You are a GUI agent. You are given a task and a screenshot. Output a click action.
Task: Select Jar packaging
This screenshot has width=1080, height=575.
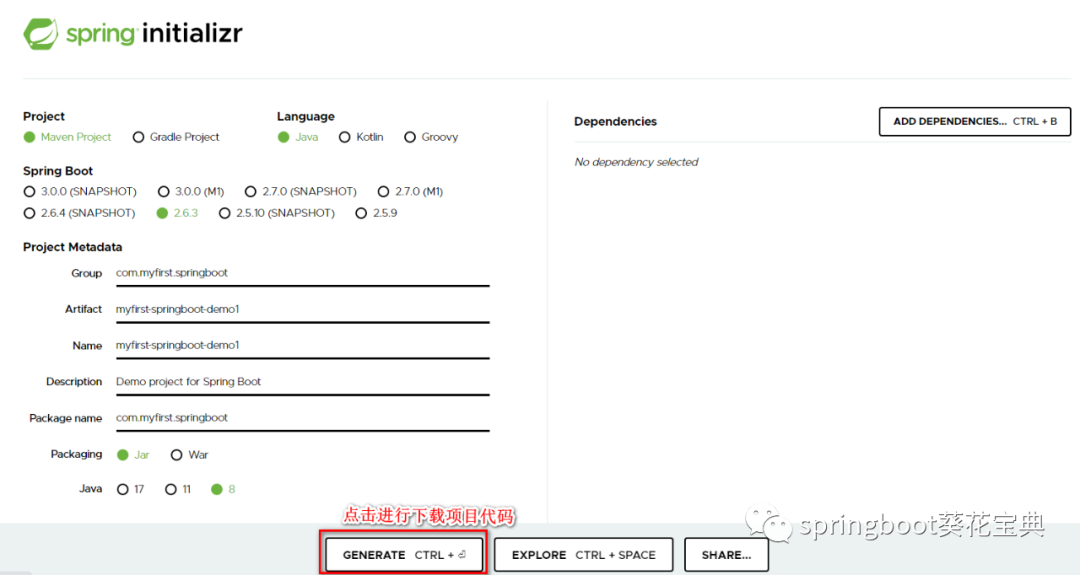click(133, 454)
